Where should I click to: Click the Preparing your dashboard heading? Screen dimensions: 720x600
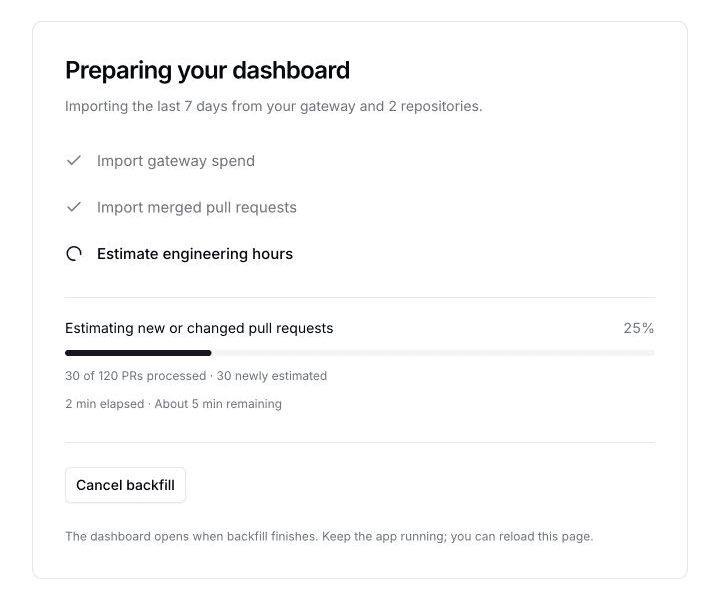[208, 70]
